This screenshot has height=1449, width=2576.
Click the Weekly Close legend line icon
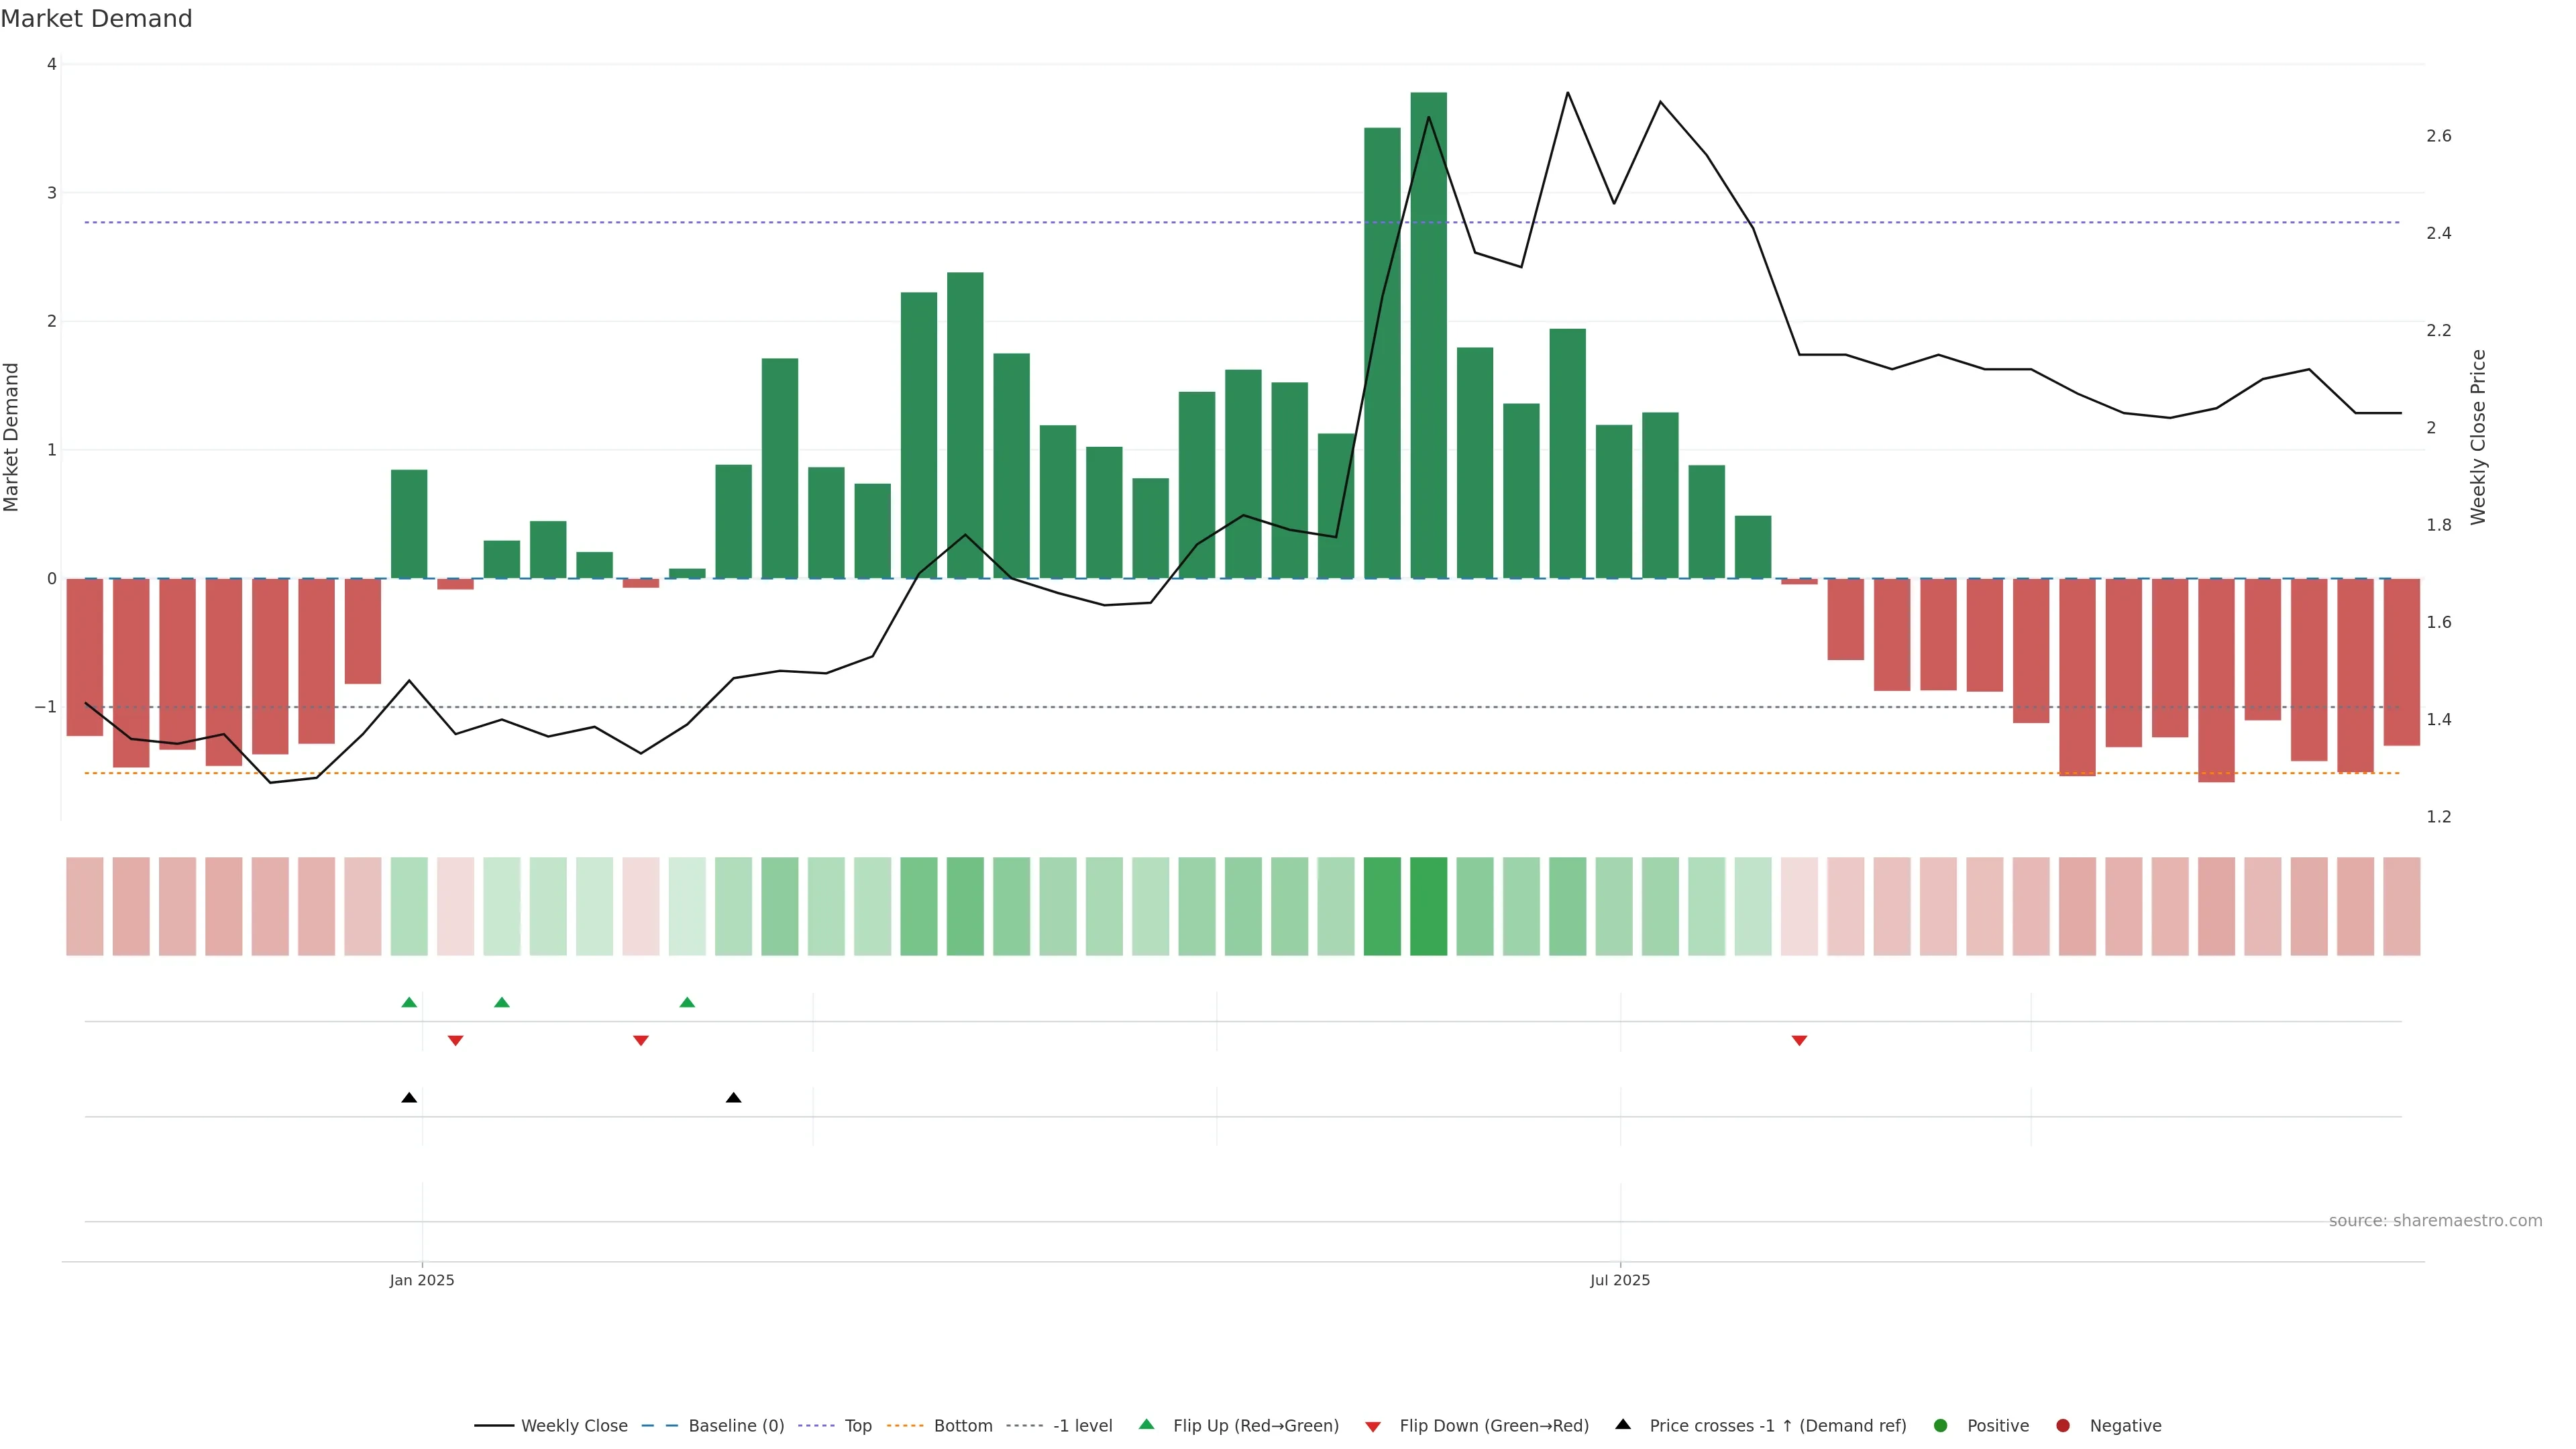[x=494, y=1426]
